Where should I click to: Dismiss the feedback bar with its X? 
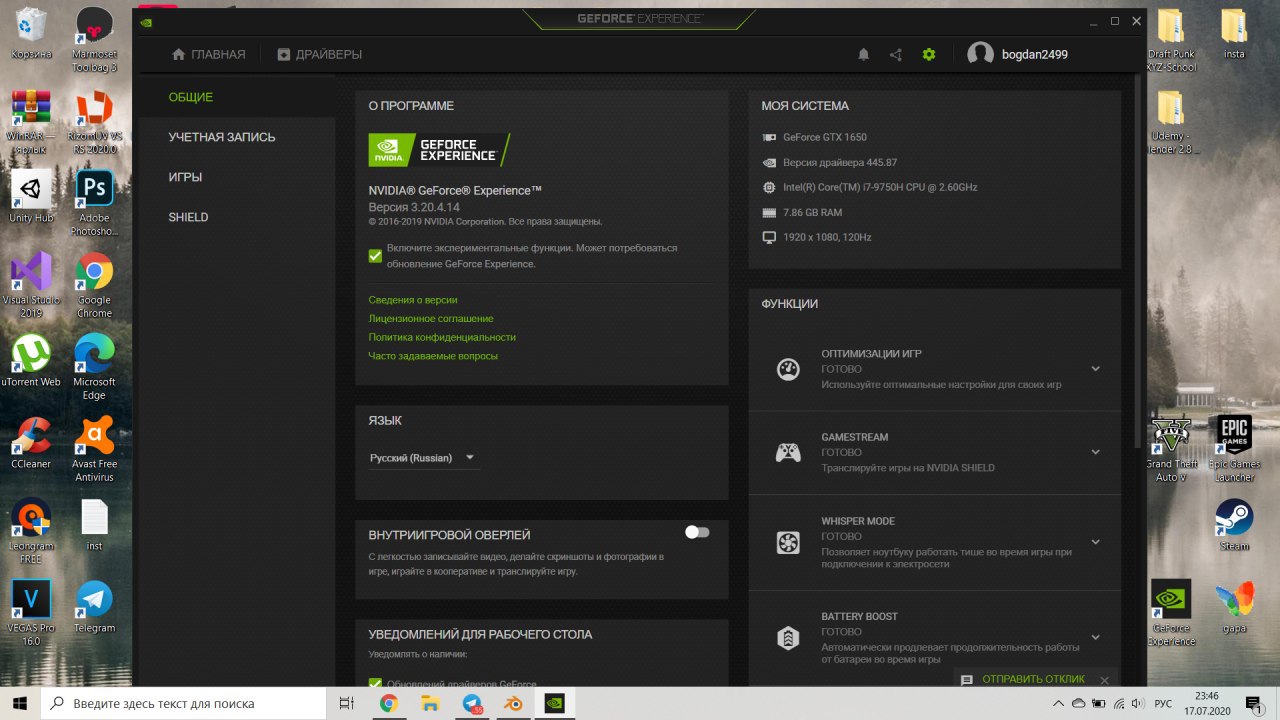(x=1104, y=680)
